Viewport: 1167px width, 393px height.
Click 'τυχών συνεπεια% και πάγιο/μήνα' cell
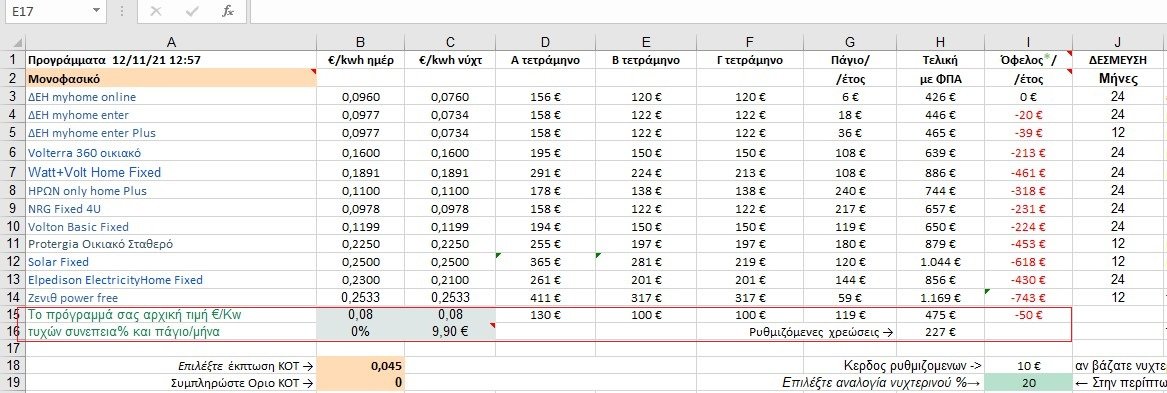click(x=171, y=332)
